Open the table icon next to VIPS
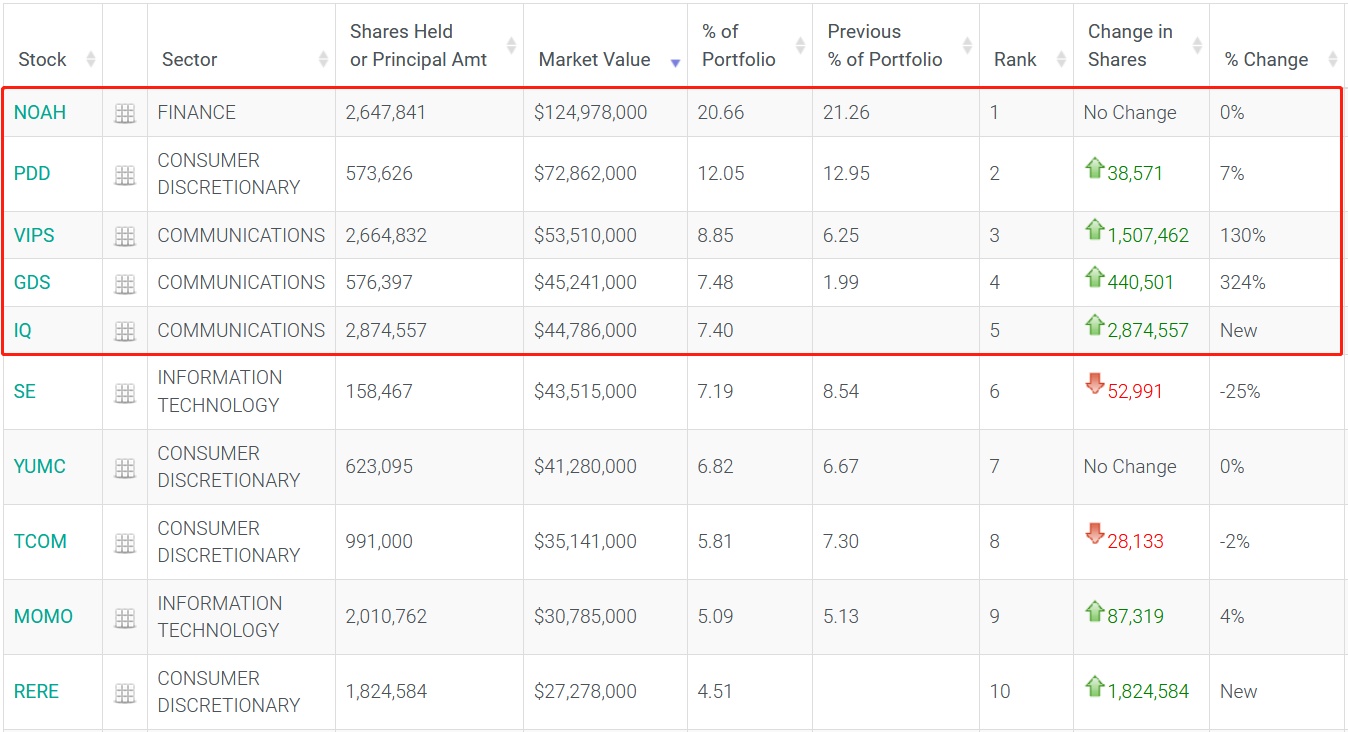Image resolution: width=1348 pixels, height=732 pixels. [125, 237]
